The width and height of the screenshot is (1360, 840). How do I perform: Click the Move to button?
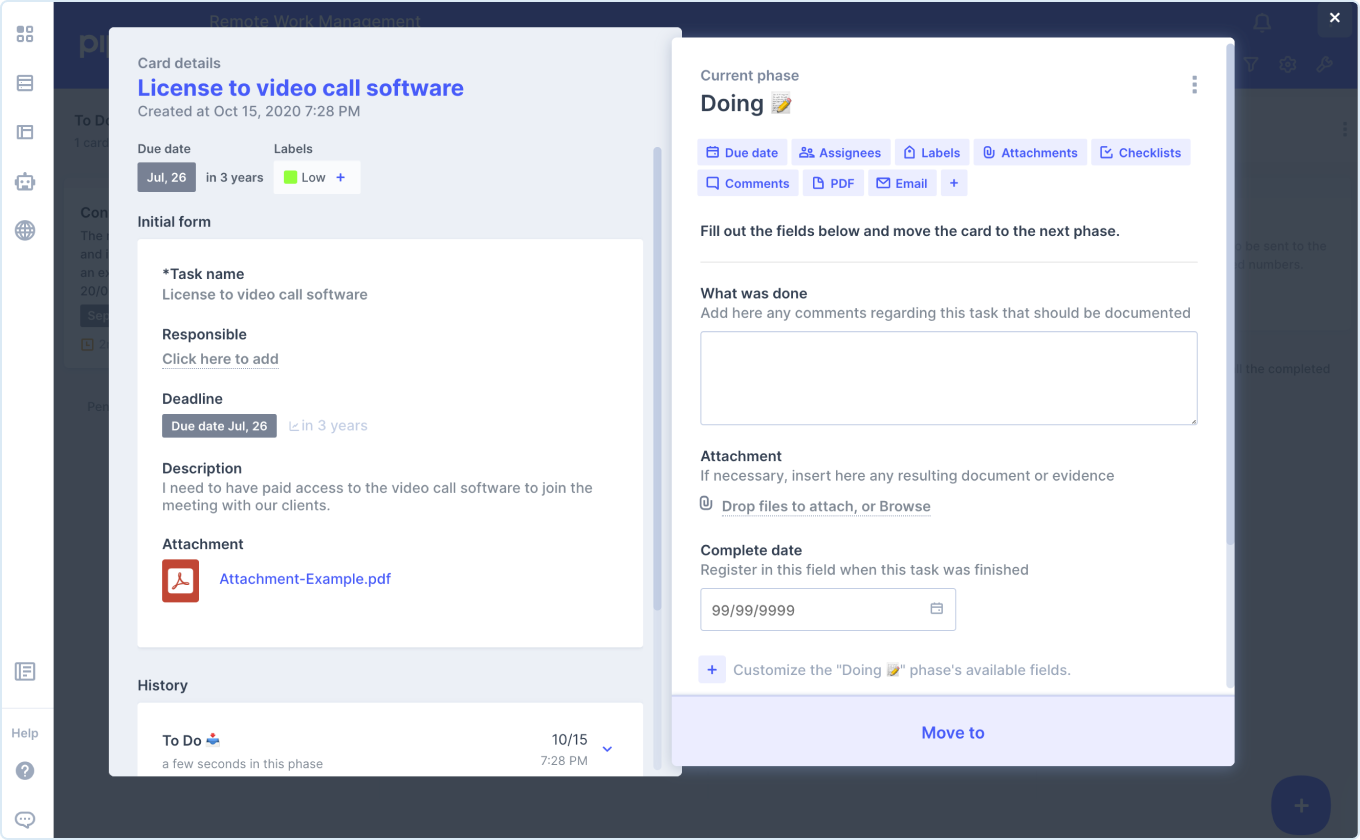952,732
